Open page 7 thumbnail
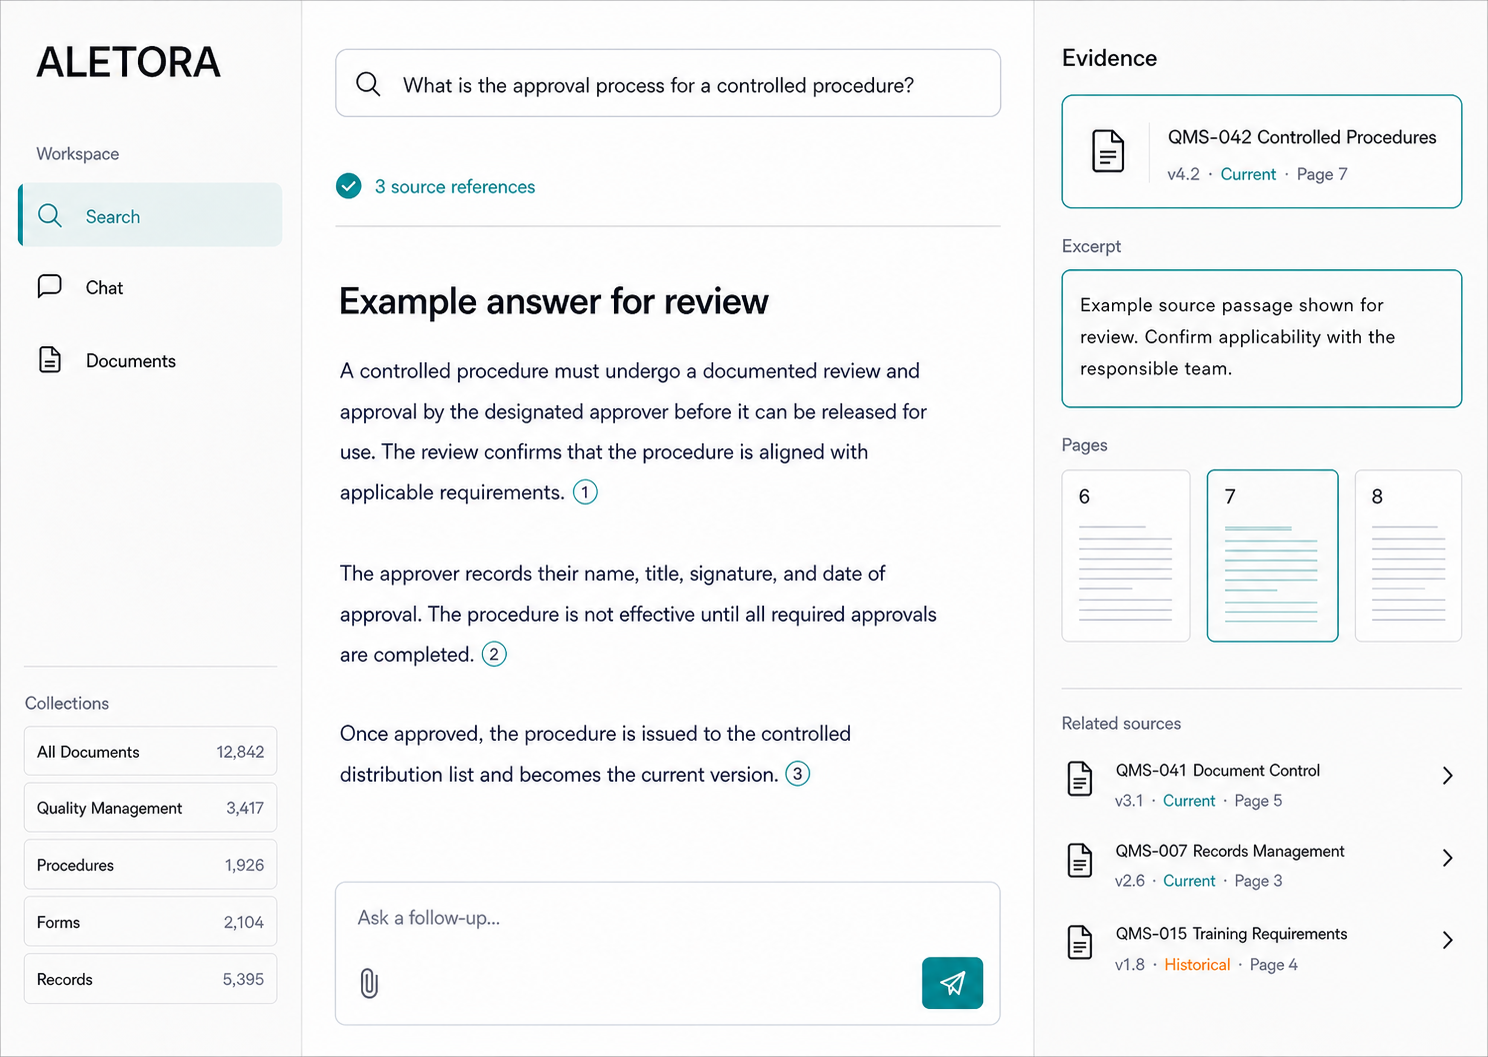Viewport: 1488px width, 1057px height. click(x=1272, y=556)
